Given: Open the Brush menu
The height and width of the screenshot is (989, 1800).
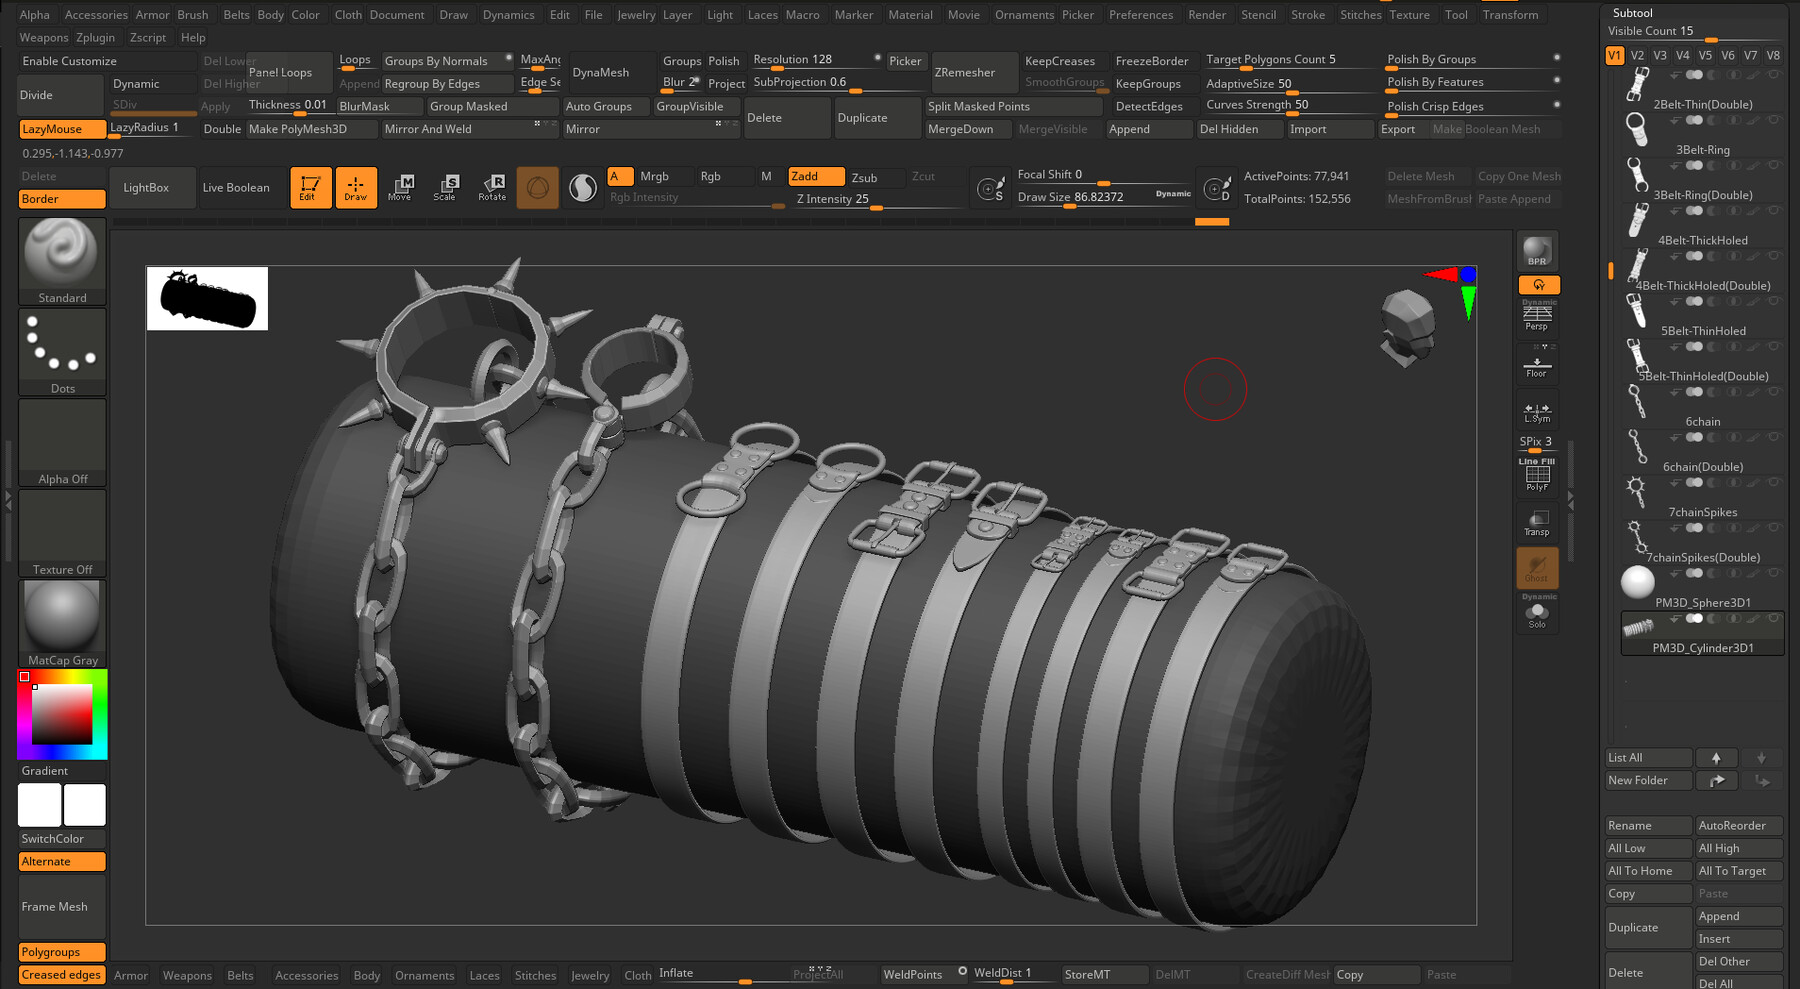Looking at the screenshot, I should click(193, 15).
